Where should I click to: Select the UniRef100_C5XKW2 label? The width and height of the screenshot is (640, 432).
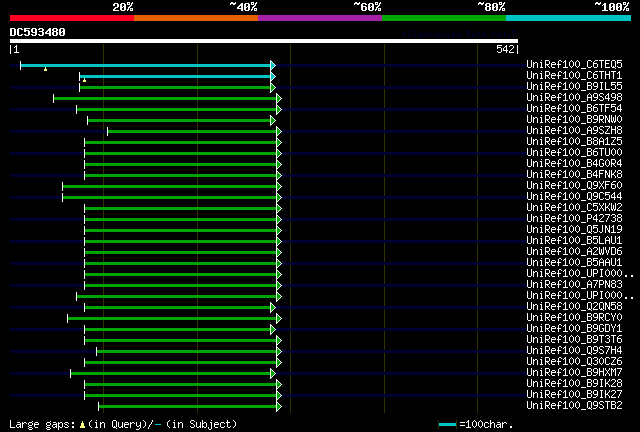[574, 208]
